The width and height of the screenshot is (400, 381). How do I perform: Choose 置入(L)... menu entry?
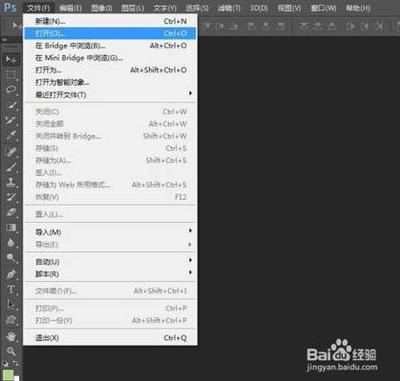point(110,215)
